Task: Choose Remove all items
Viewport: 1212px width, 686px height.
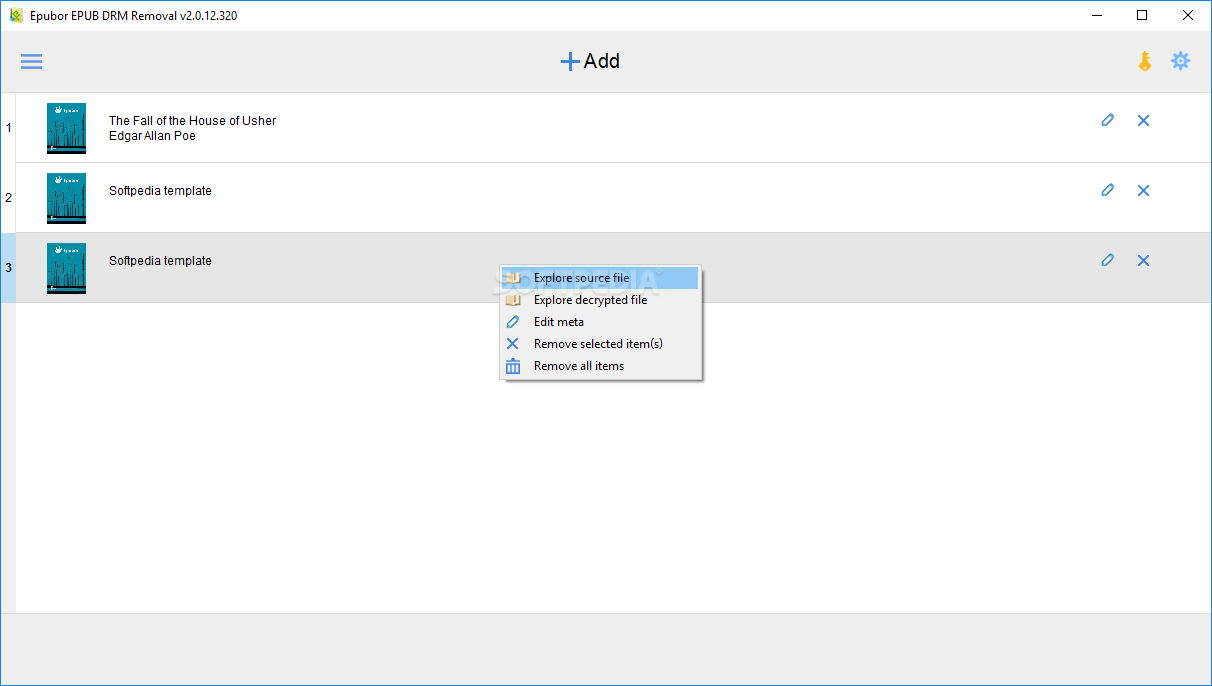Action: click(x=600, y=366)
